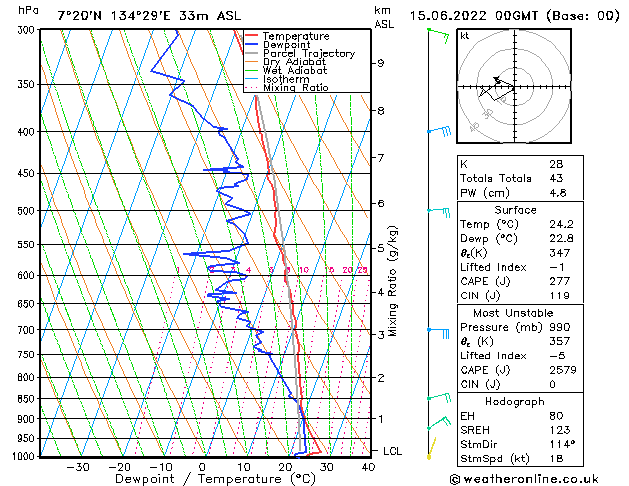Click the 'kt' unit label in hodograph
The image size is (629, 486).
coord(465,36)
